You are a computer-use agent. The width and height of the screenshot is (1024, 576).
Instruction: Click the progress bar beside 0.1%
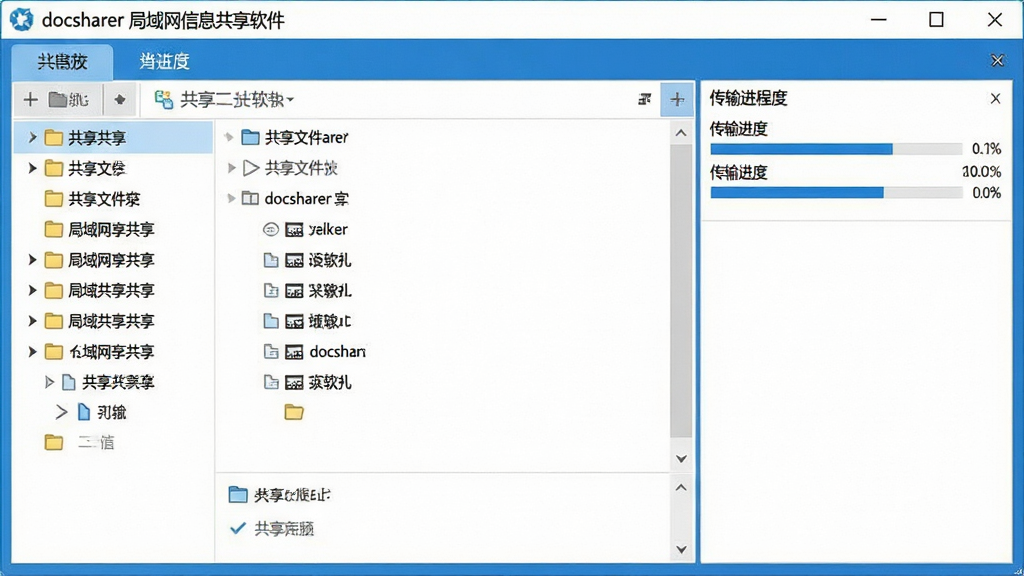836,149
